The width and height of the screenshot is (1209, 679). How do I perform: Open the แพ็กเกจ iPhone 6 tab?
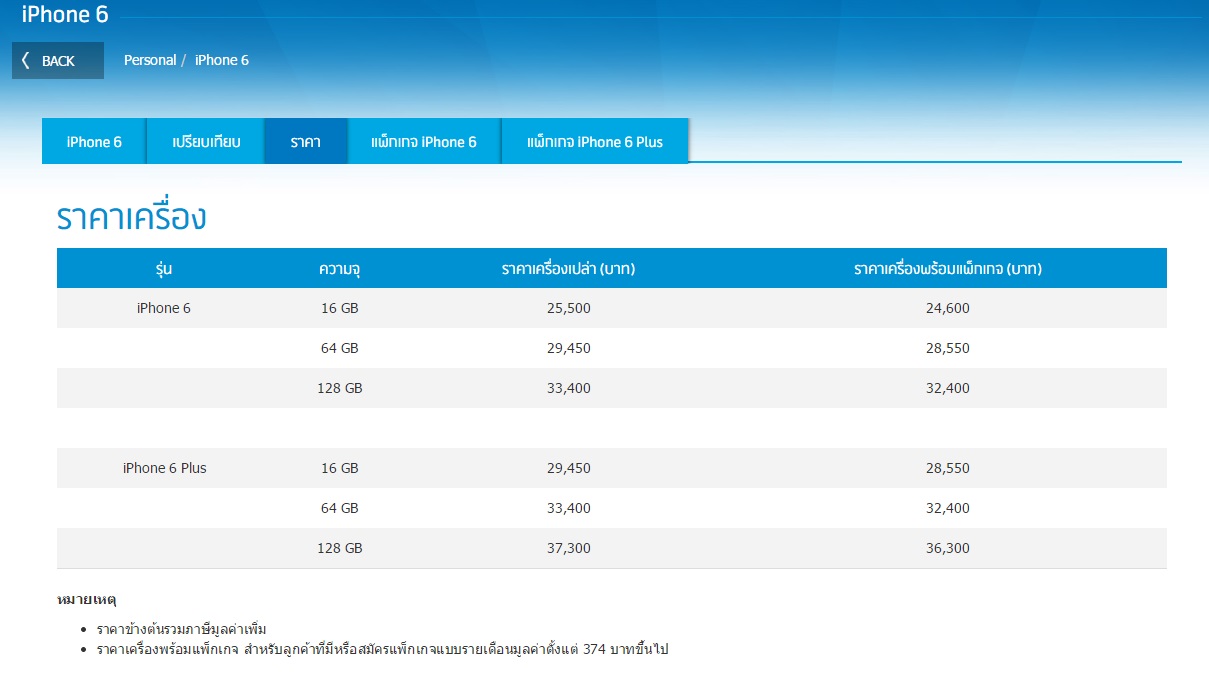424,142
